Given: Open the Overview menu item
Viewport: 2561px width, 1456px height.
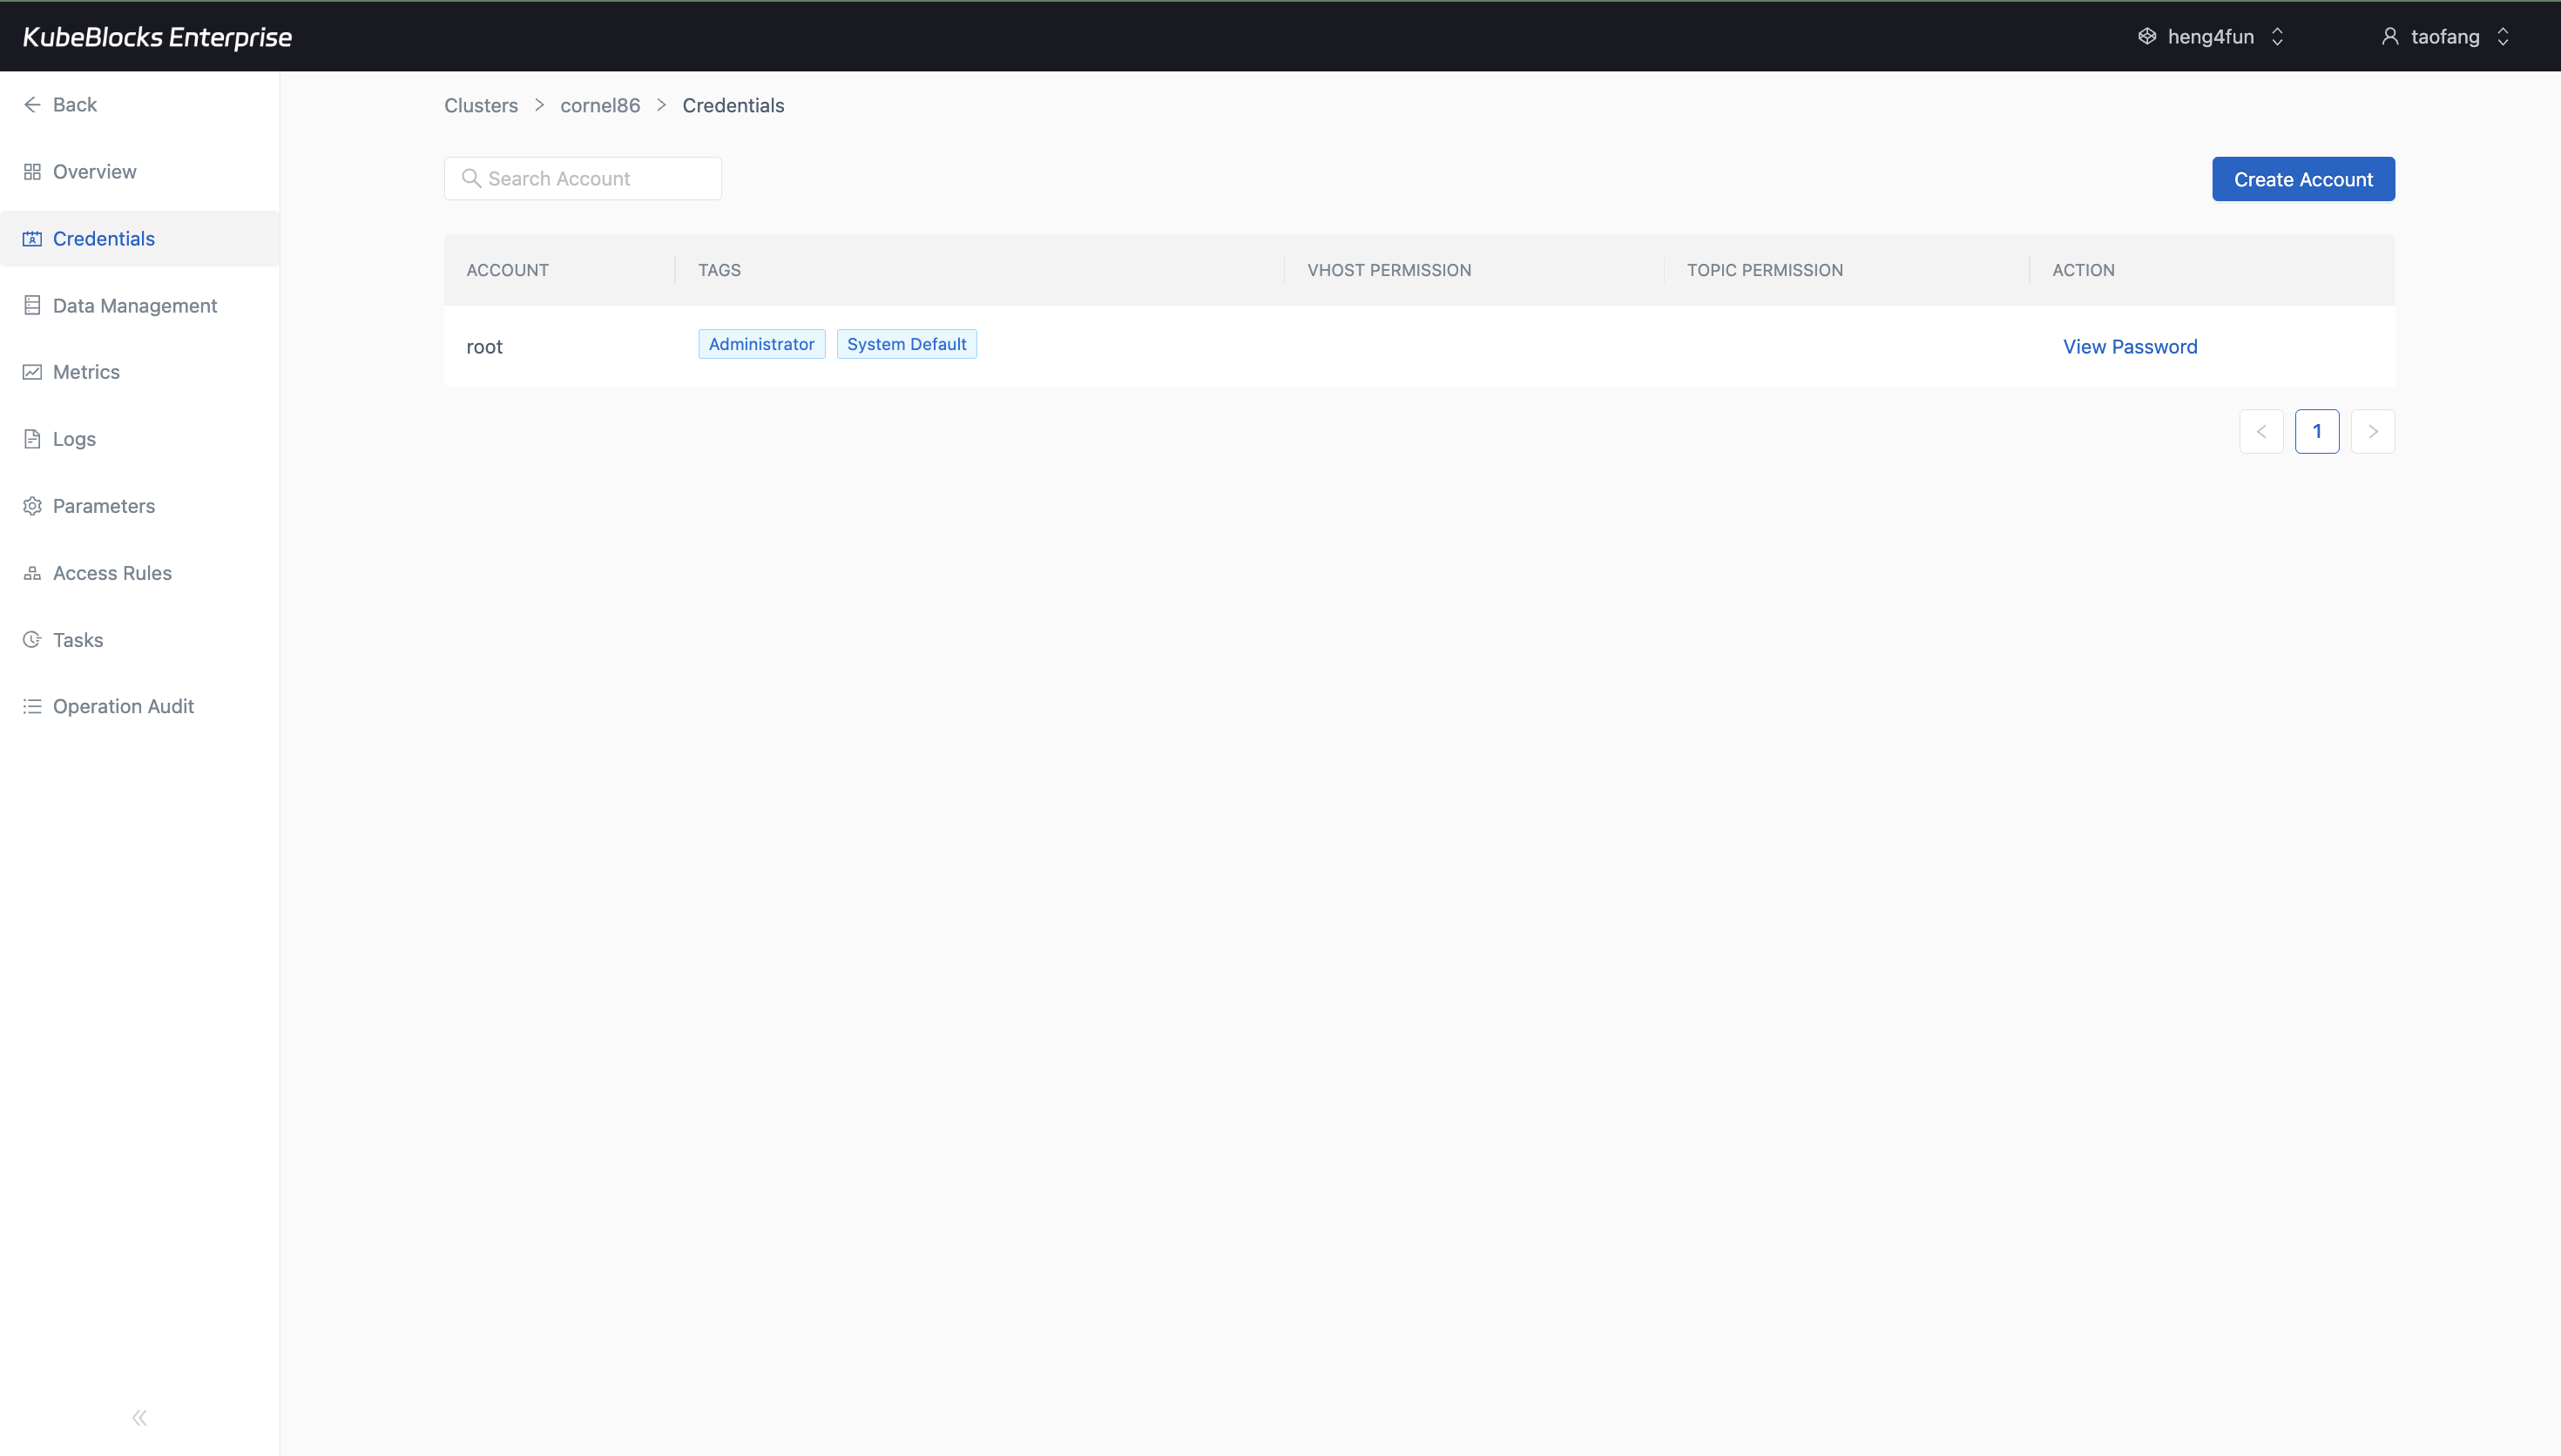Looking at the screenshot, I should [140, 172].
